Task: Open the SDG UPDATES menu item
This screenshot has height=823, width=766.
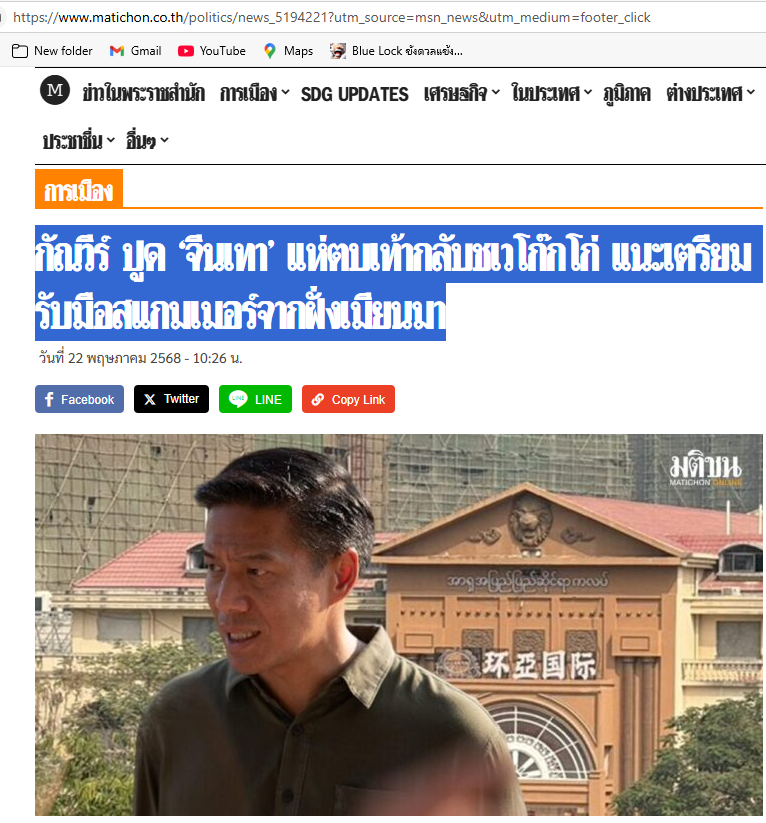Action: coord(354,94)
